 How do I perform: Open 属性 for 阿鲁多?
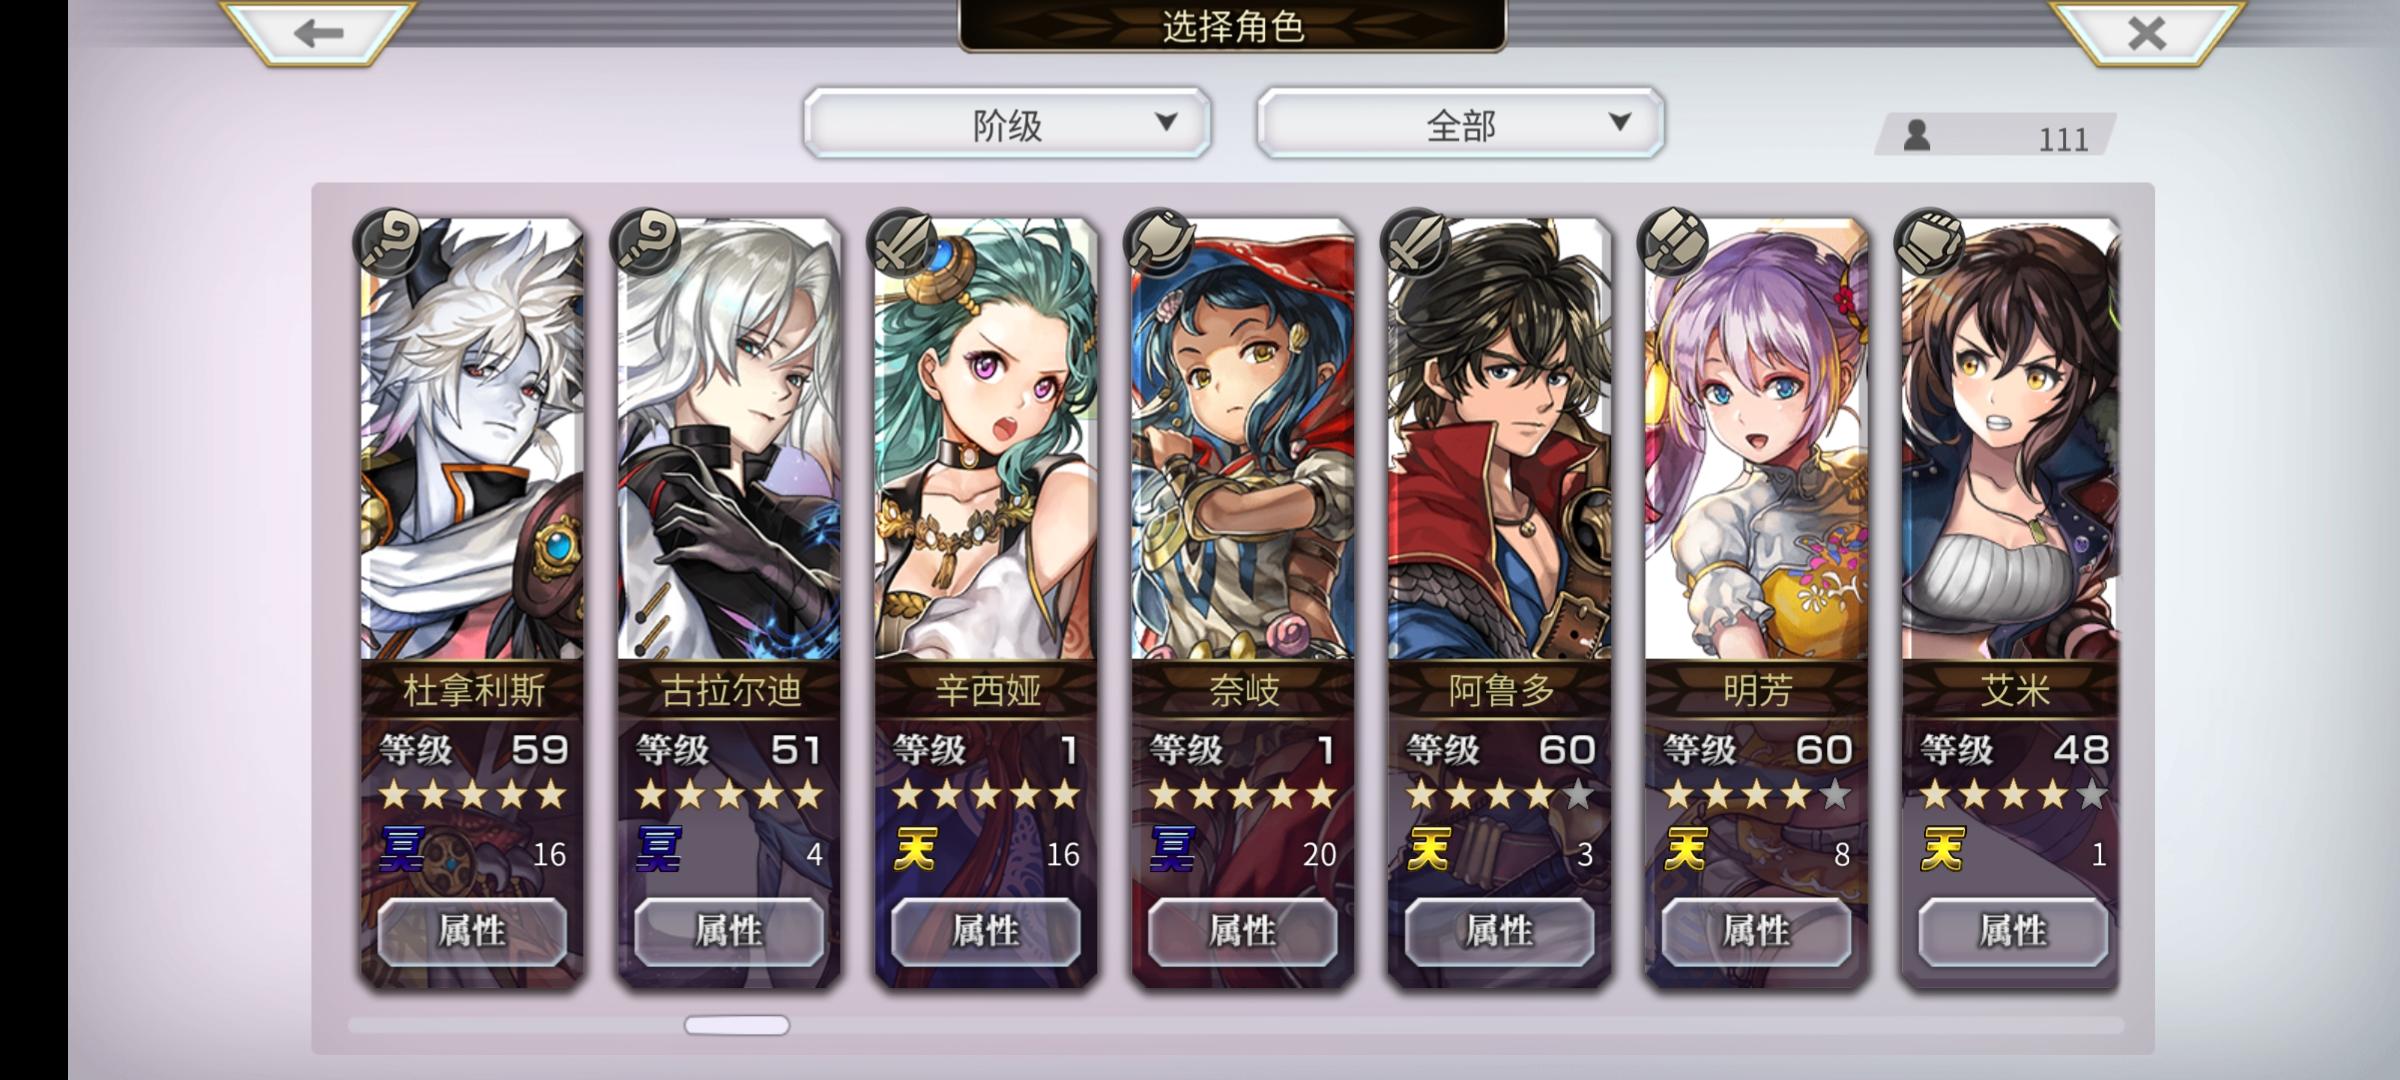point(1499,931)
